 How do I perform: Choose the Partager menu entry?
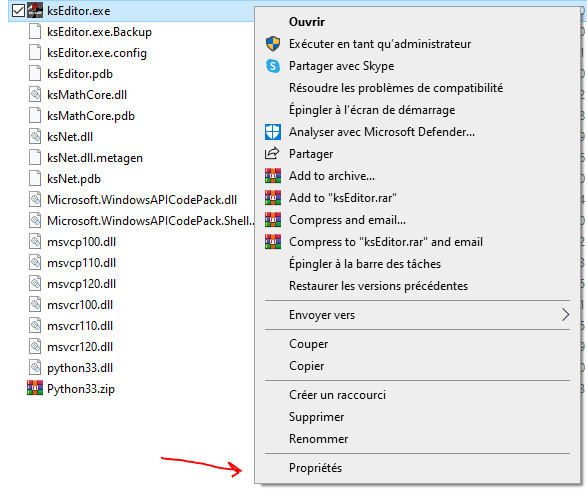tap(311, 154)
